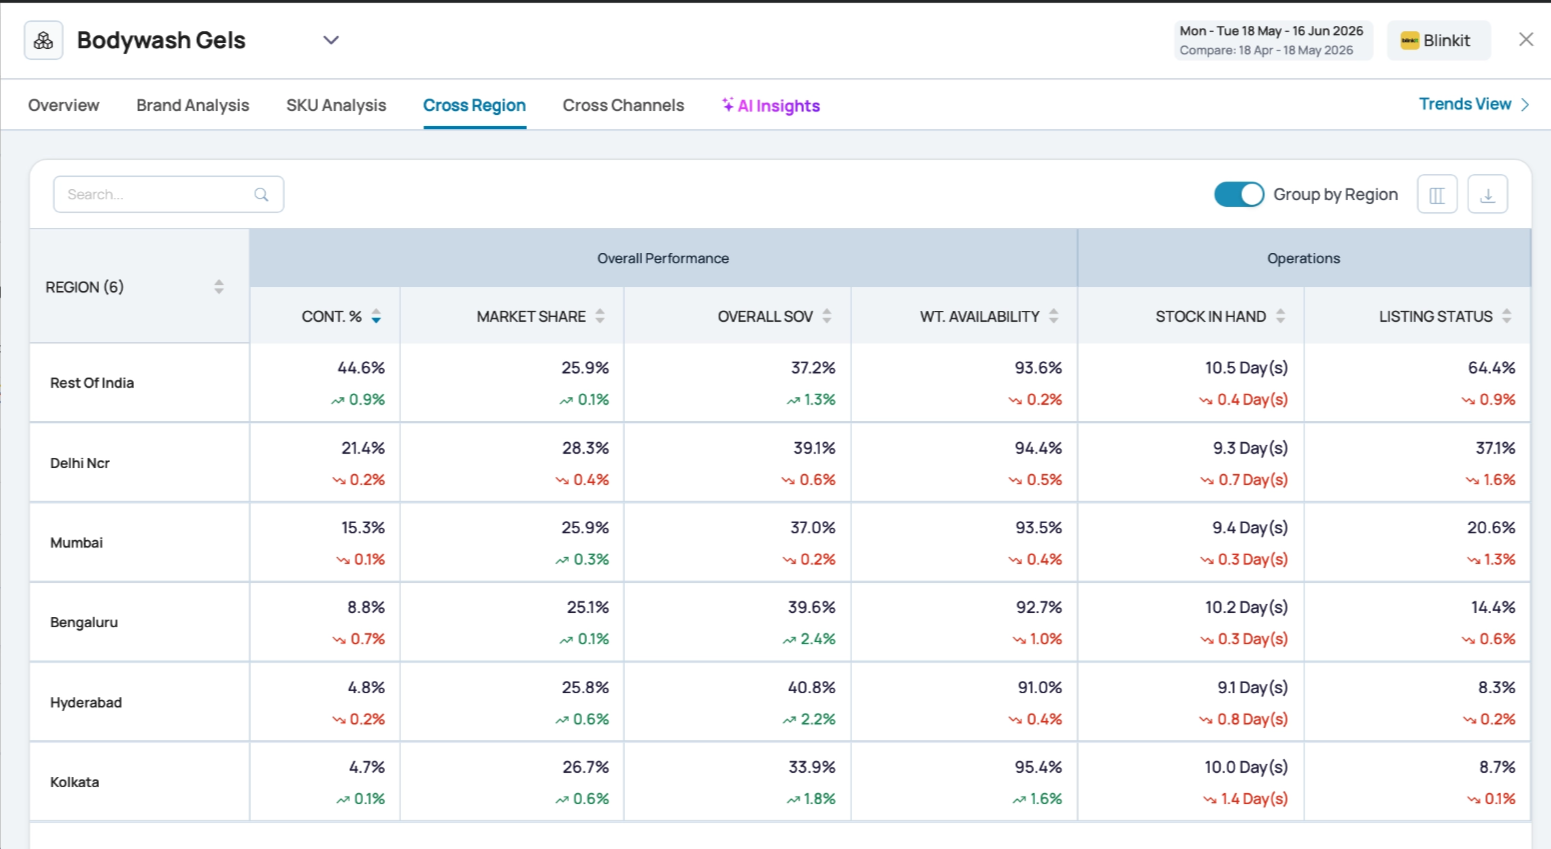This screenshot has height=849, width=1551.
Task: Sort by Overall SOV column arrows
Action: pos(827,316)
